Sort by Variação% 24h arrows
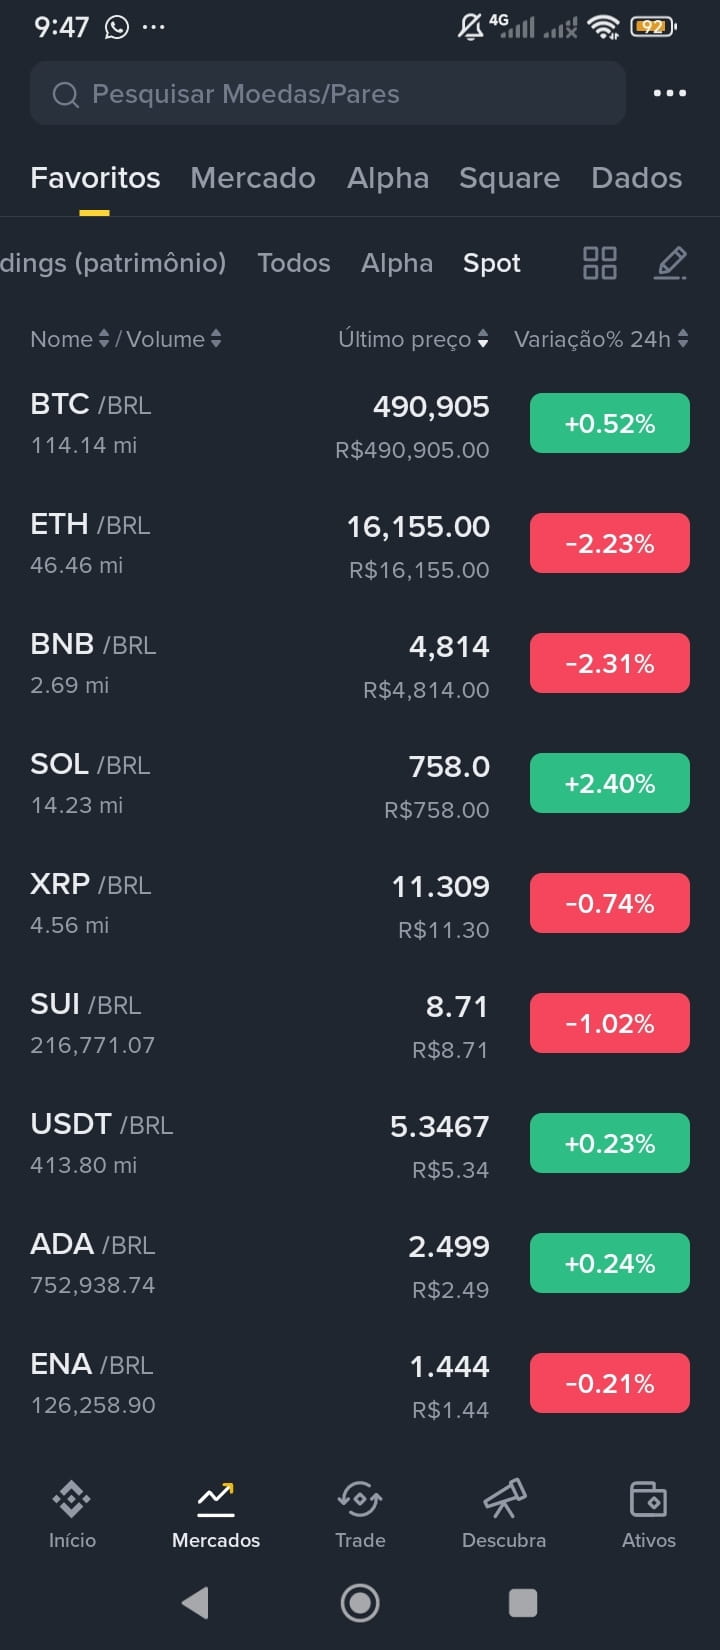 (683, 339)
